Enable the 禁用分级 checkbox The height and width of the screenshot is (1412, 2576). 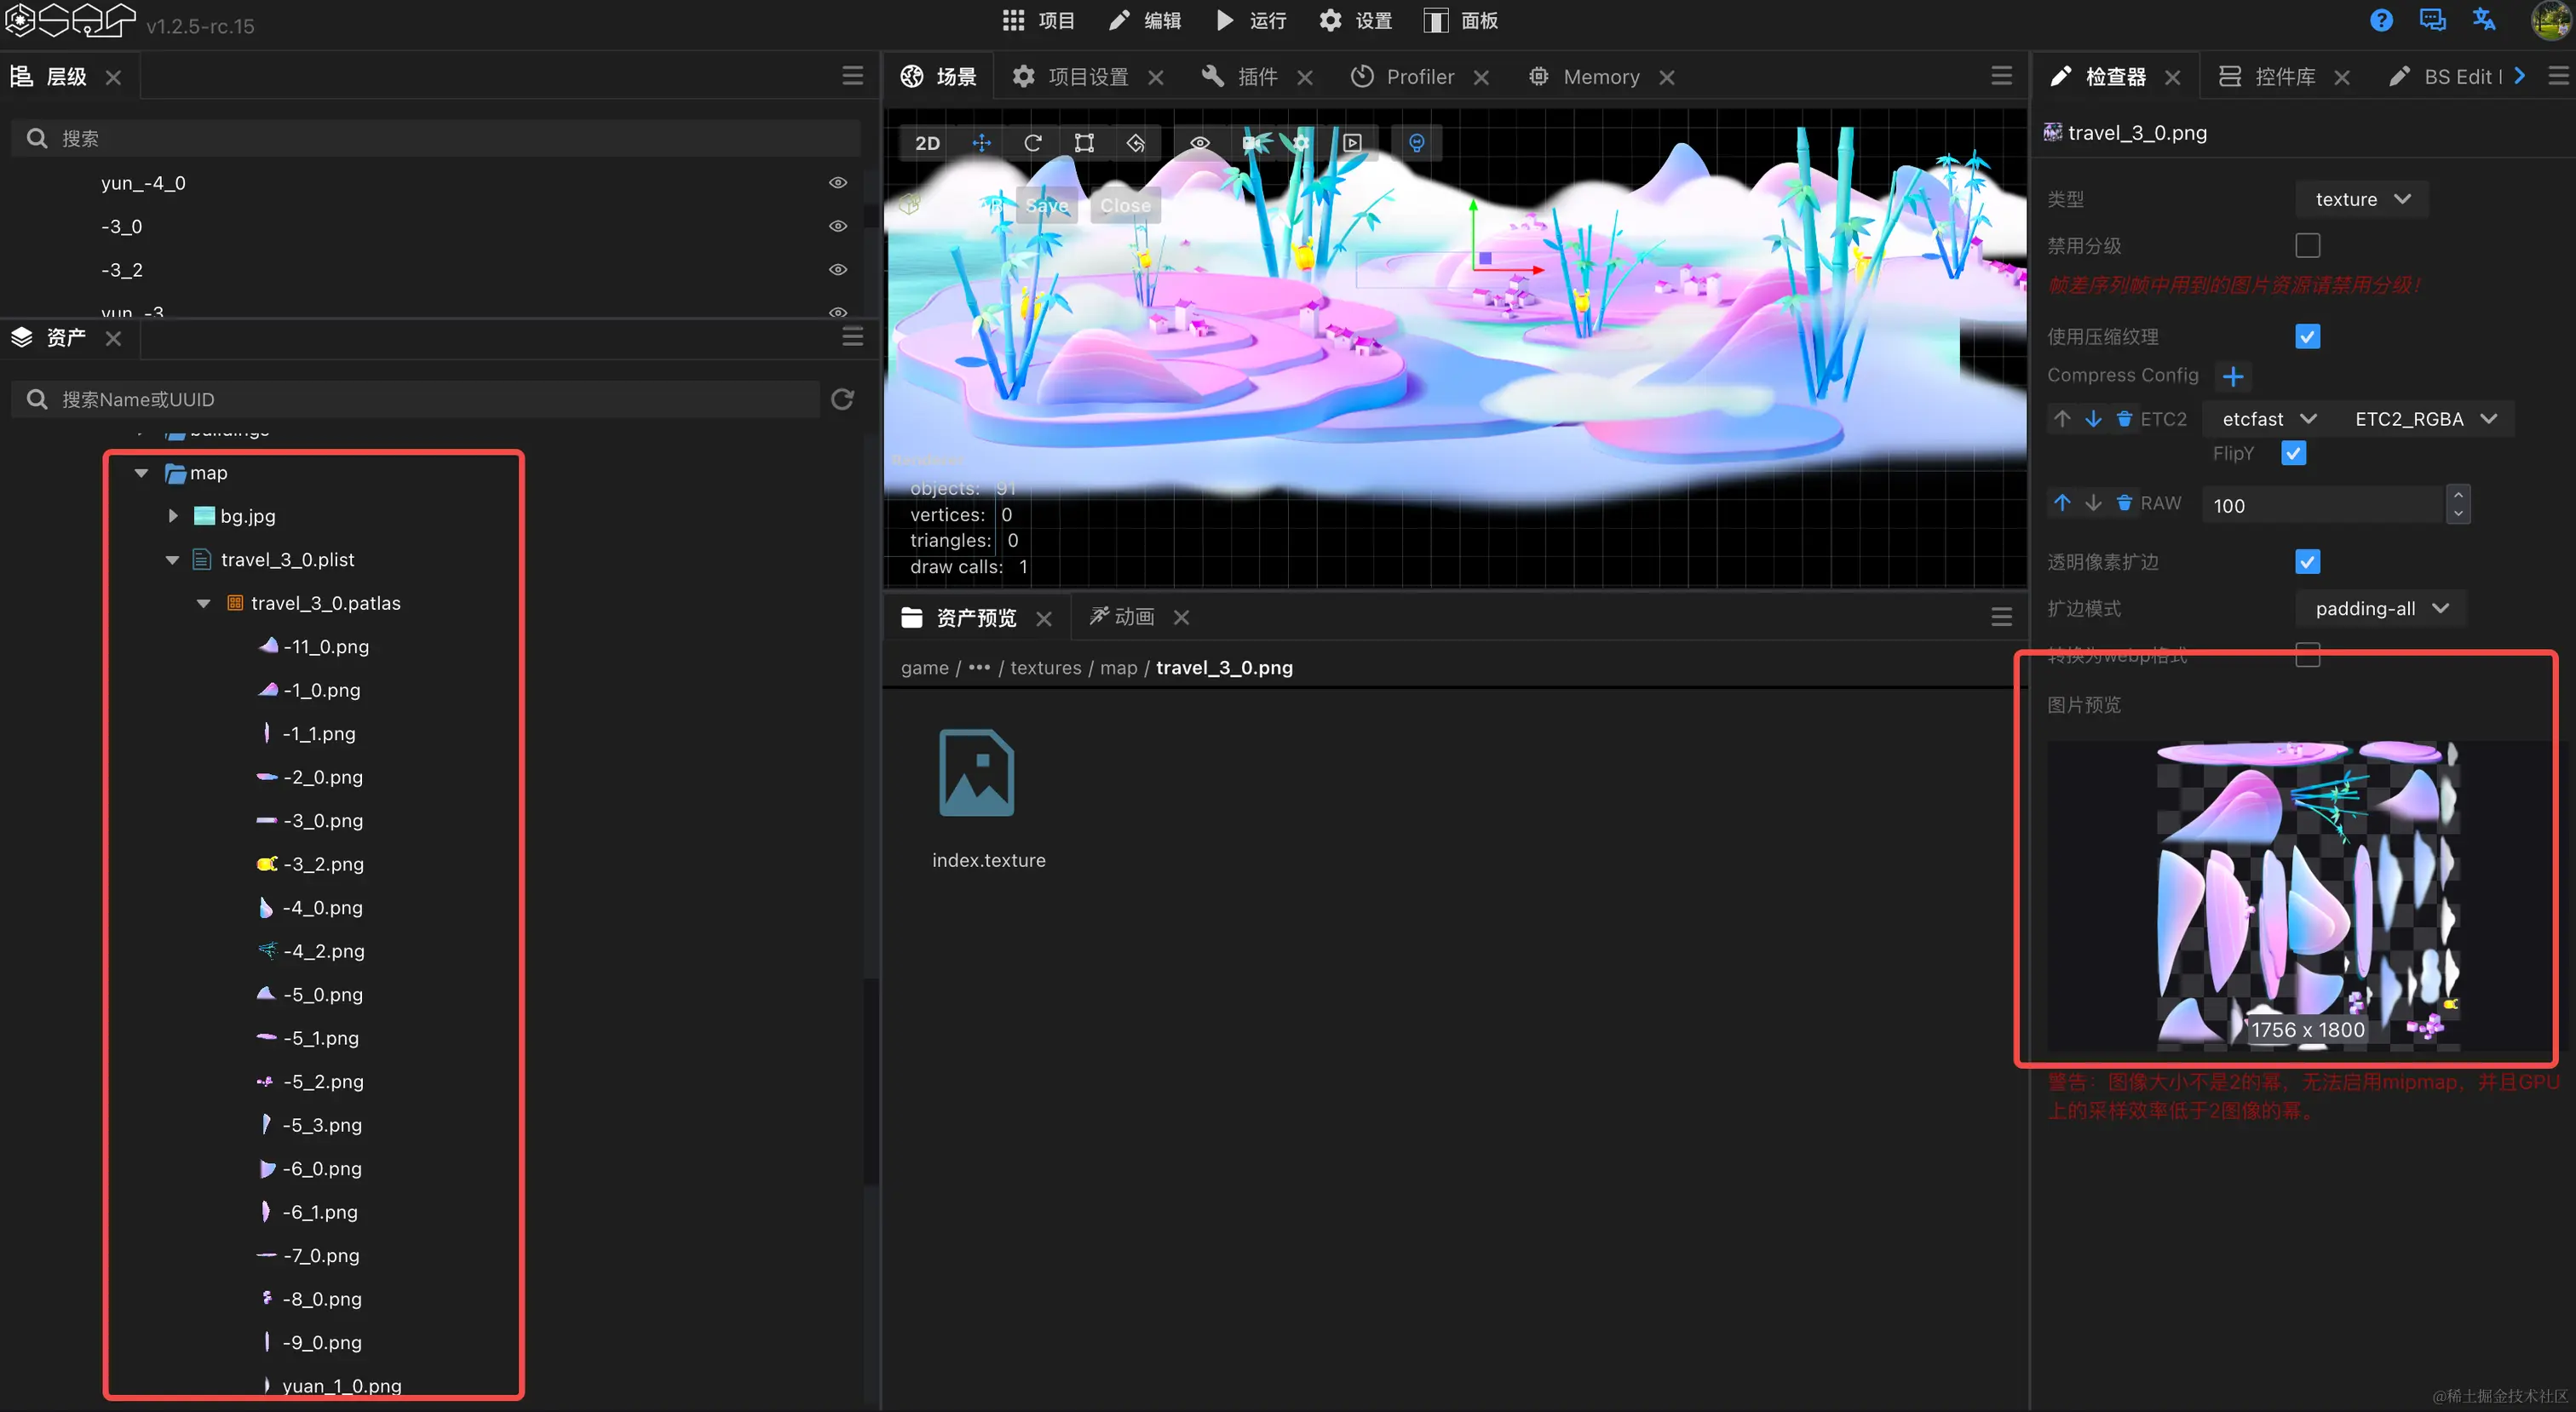tap(2307, 246)
